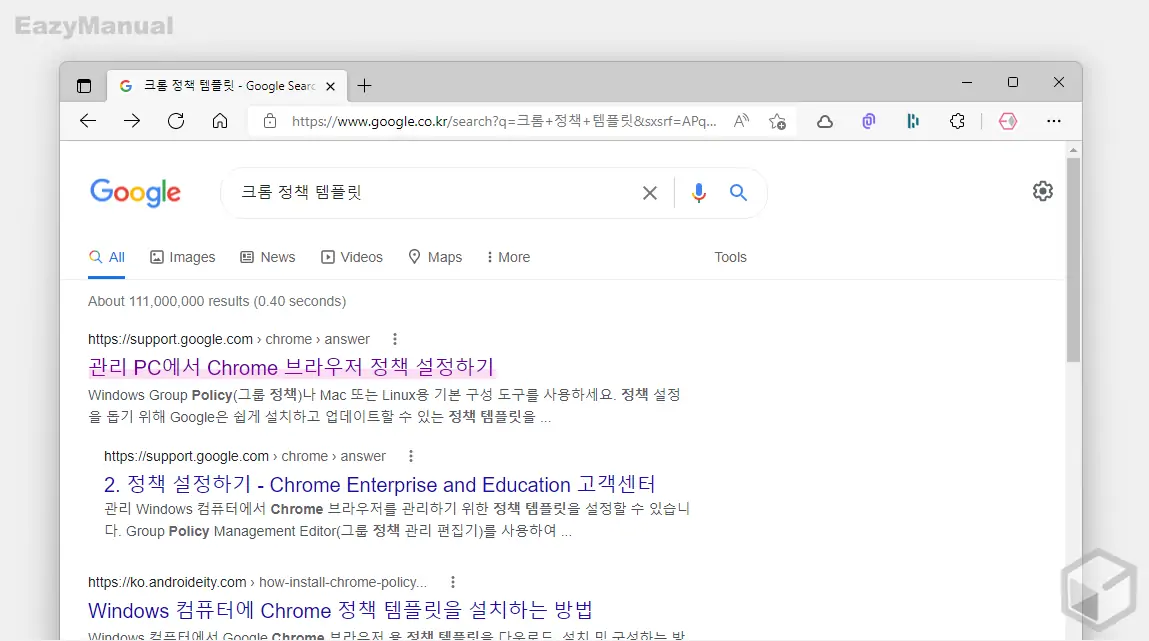This screenshot has width=1149, height=641.
Task: Open Google Search settings via gear icon
Action: click(1042, 190)
